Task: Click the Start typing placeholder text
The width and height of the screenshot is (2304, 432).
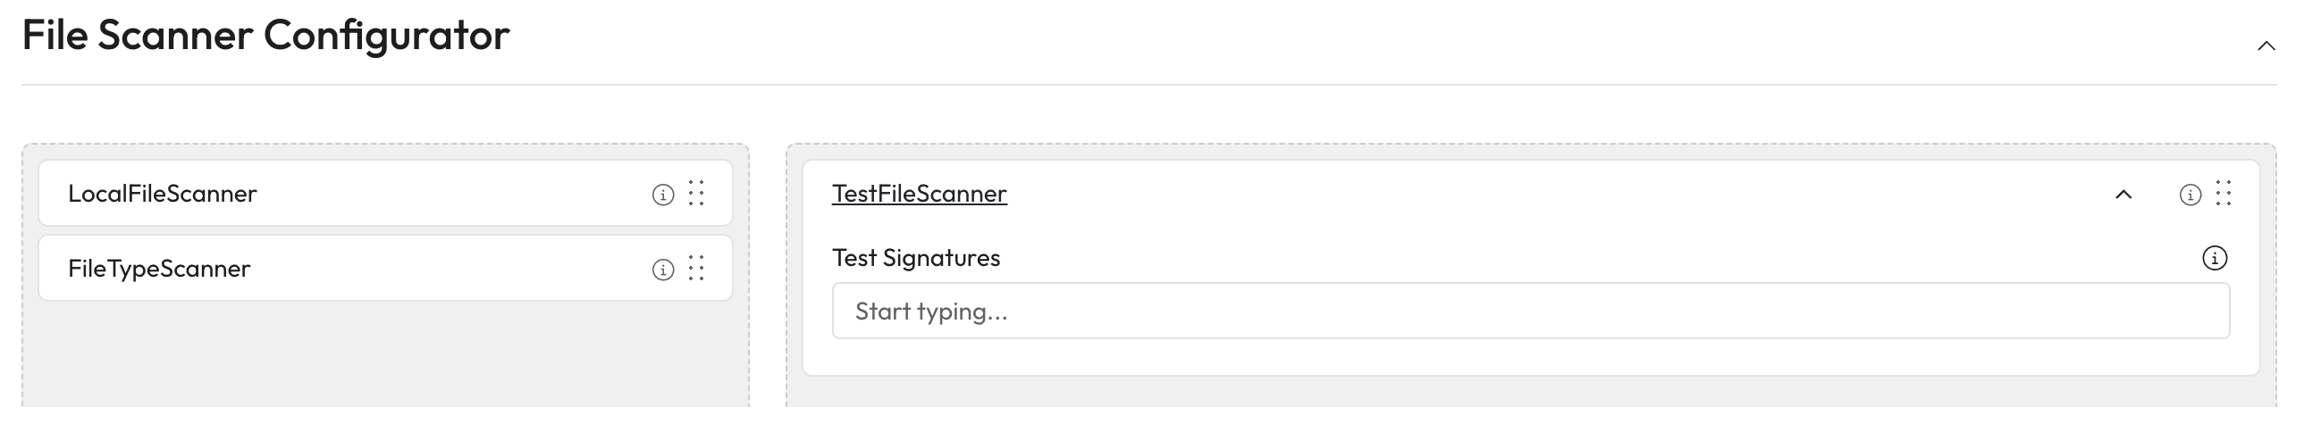Action: click(931, 312)
